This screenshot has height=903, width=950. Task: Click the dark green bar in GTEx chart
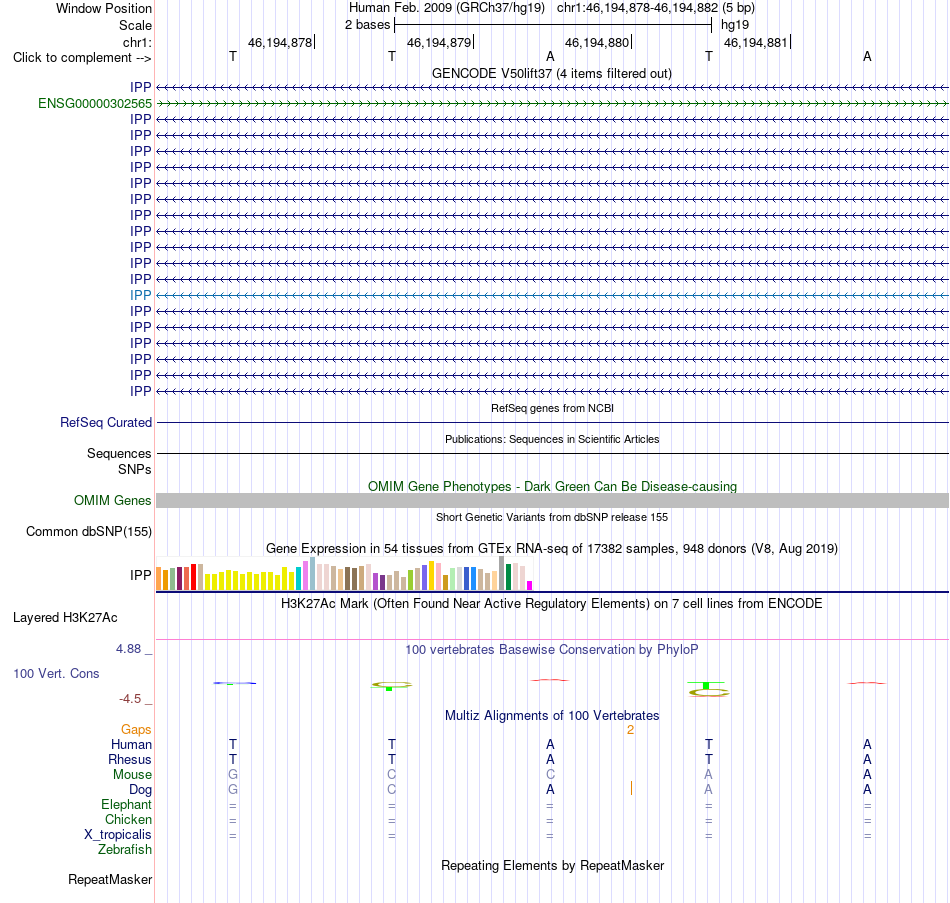click(x=509, y=577)
